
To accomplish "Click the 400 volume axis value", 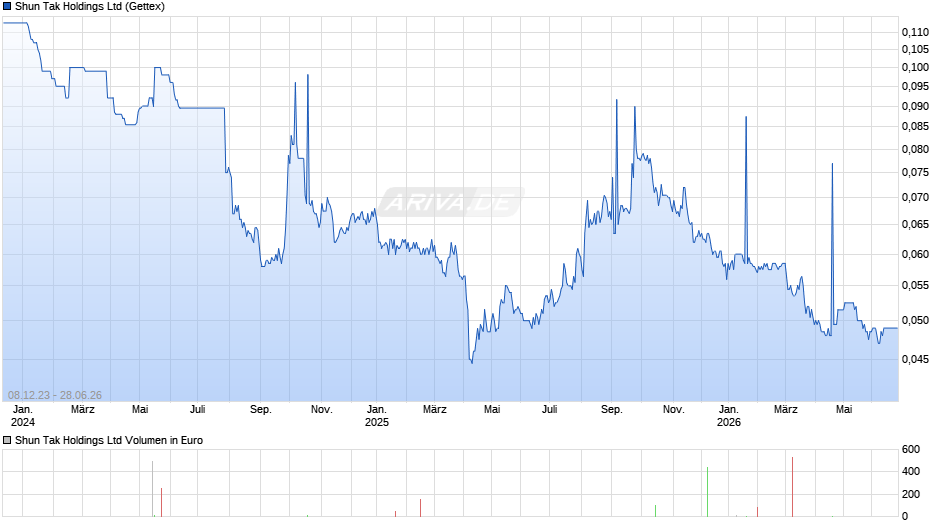I will pyautogui.click(x=911, y=471).
